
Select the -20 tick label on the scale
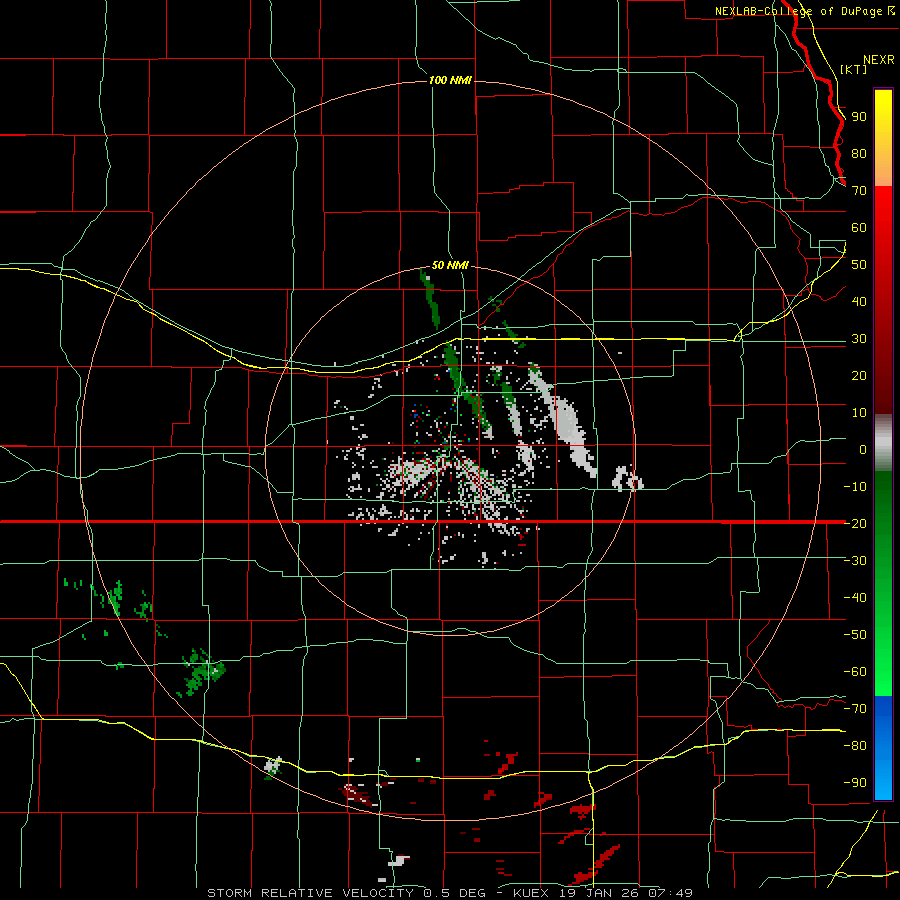[x=855, y=524]
